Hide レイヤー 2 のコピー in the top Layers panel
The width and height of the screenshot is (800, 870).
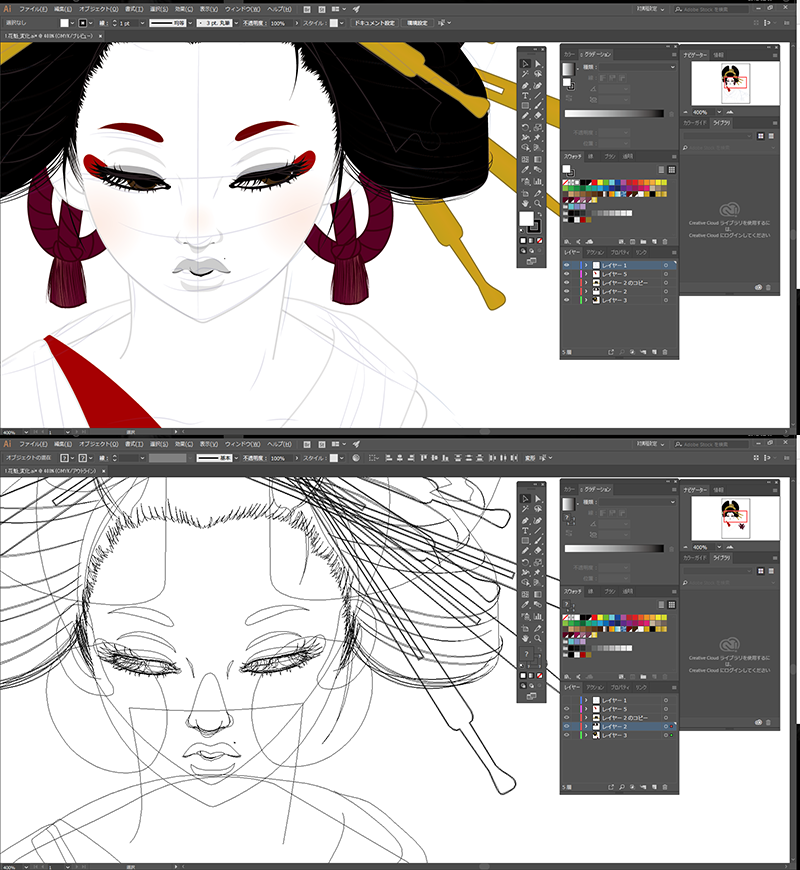point(566,283)
